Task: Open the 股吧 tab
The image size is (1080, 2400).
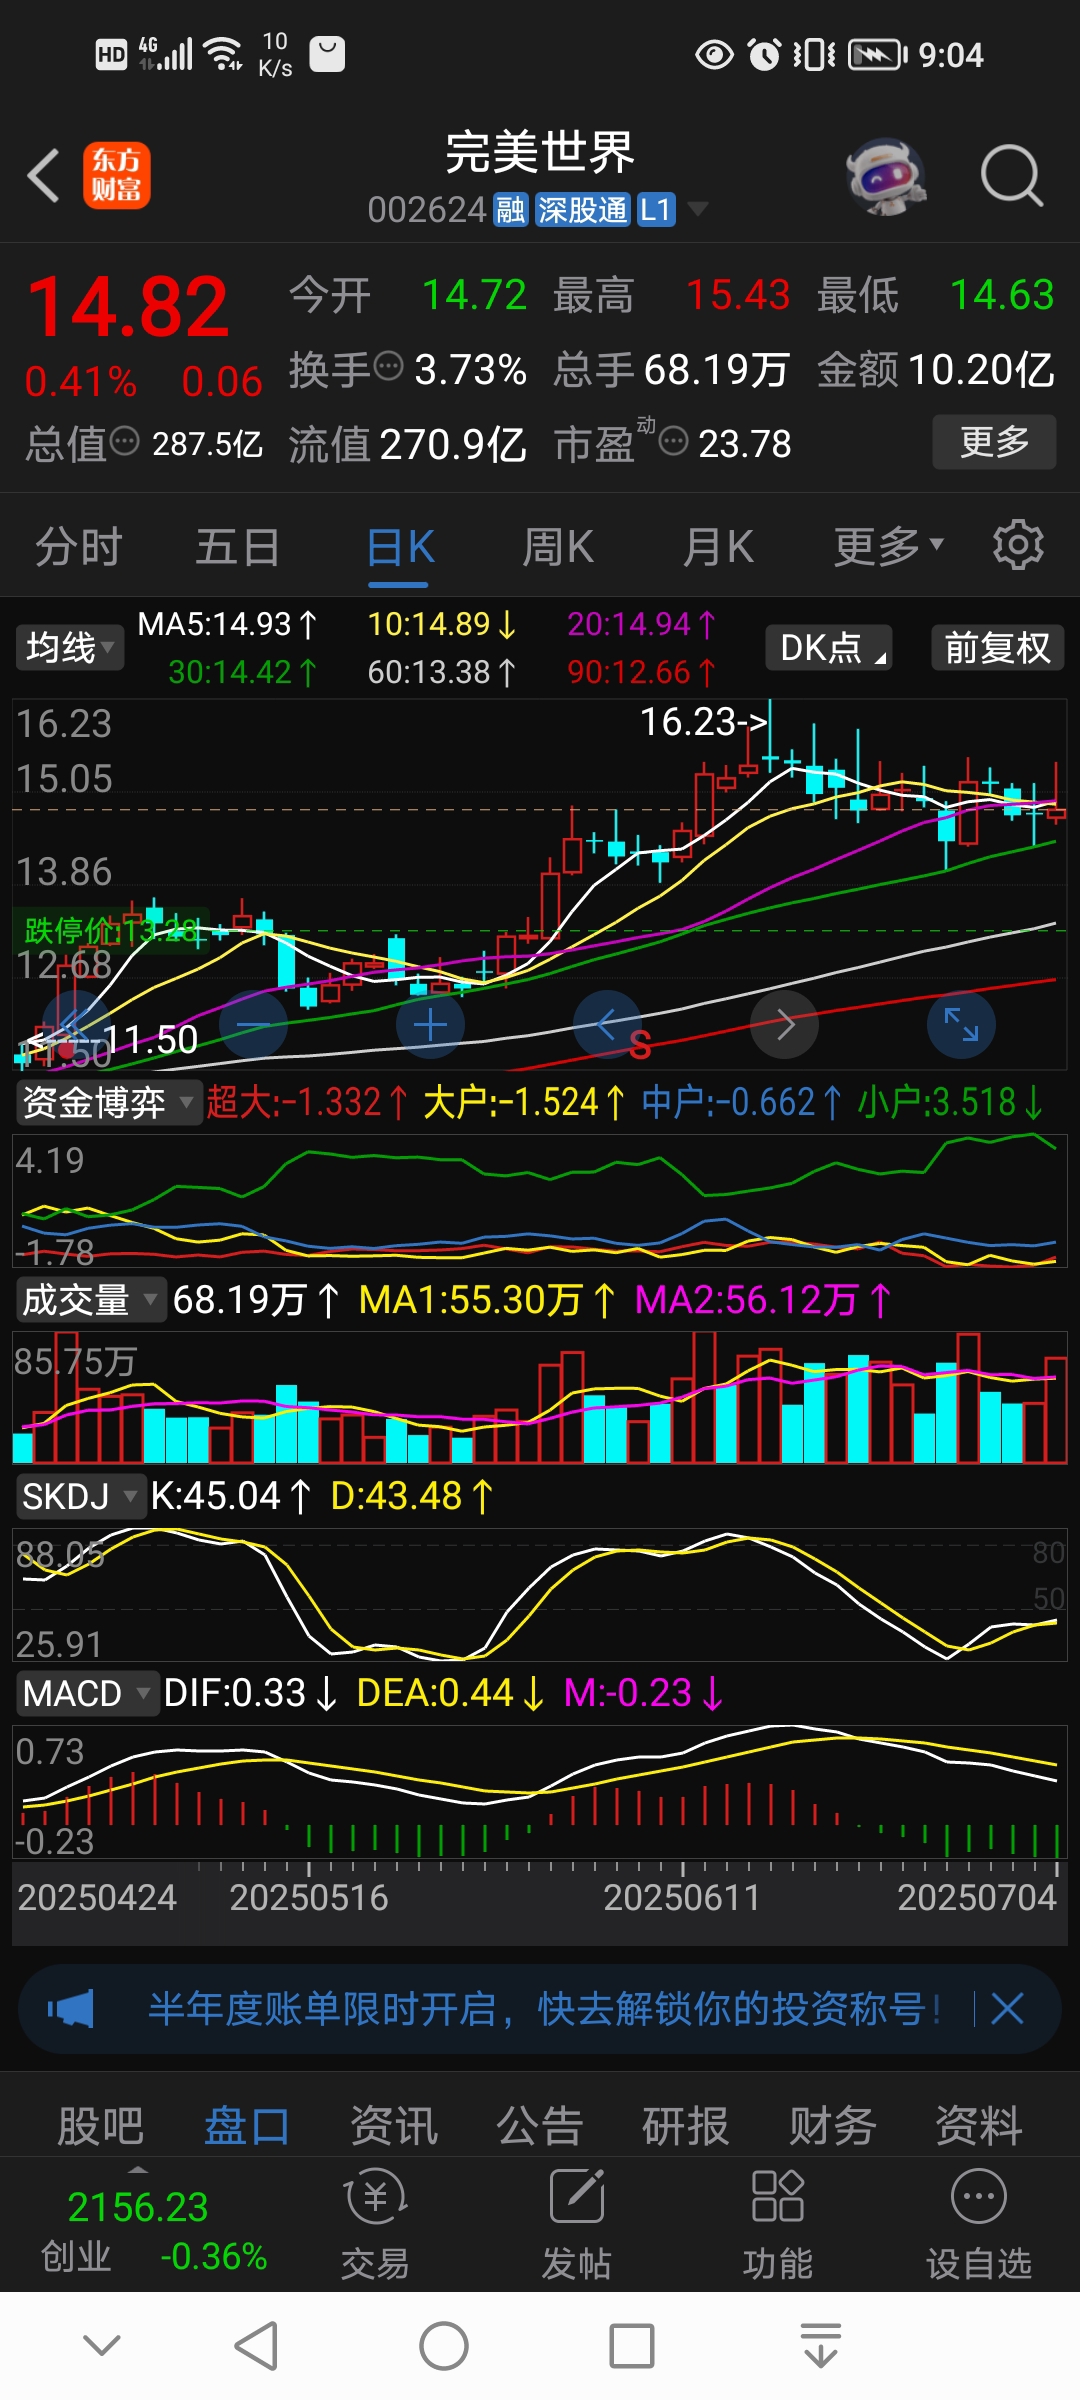Action: [x=100, y=2125]
